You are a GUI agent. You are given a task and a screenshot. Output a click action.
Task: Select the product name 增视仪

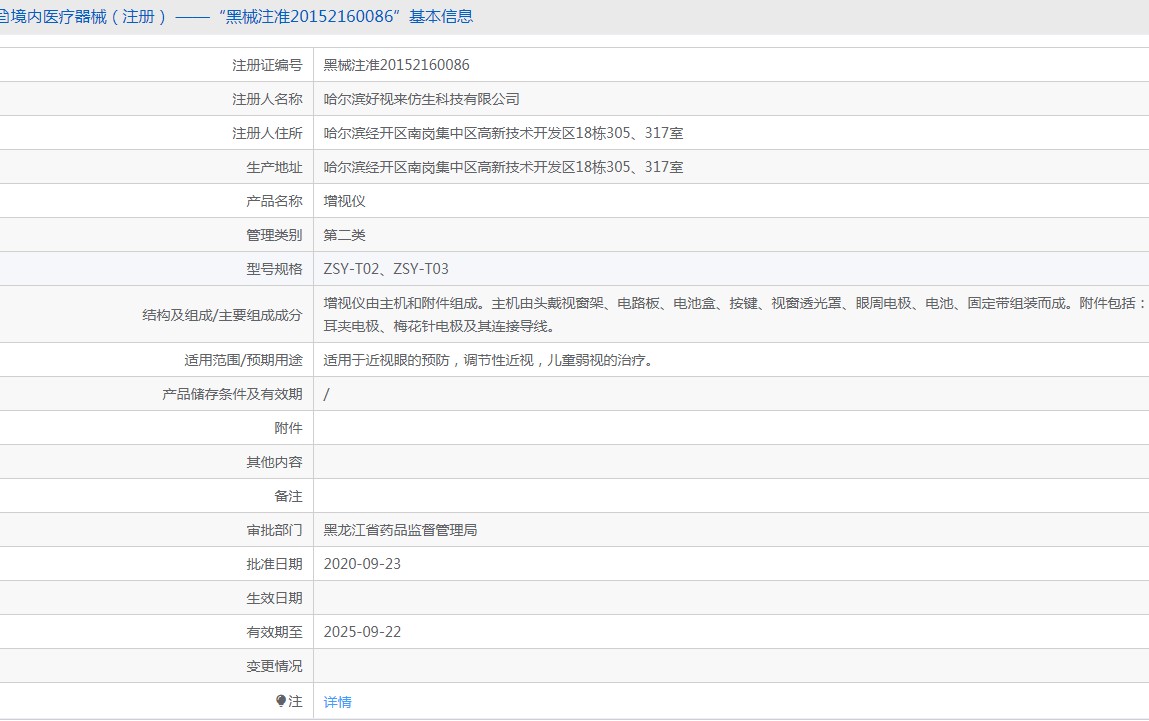344,201
